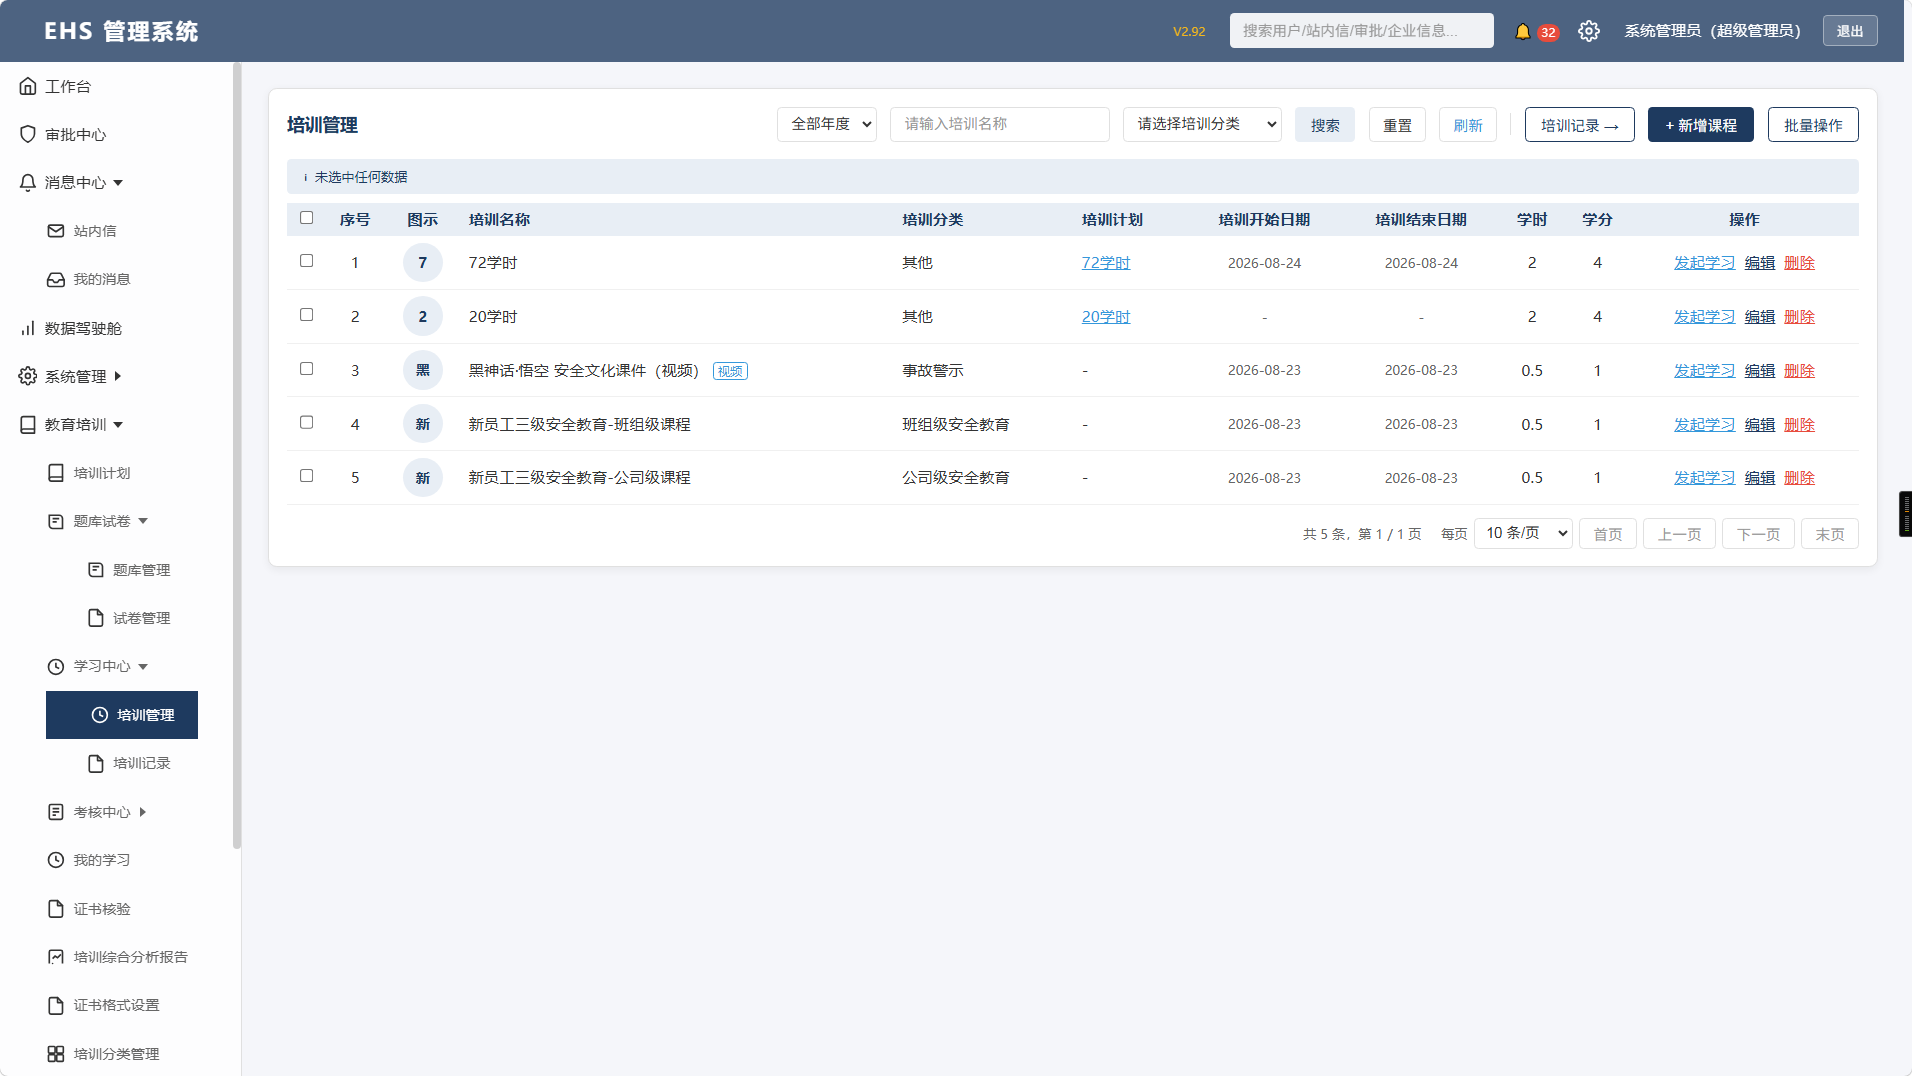Click the round '7' icon for 72学时
This screenshot has width=1912, height=1076.
423,263
